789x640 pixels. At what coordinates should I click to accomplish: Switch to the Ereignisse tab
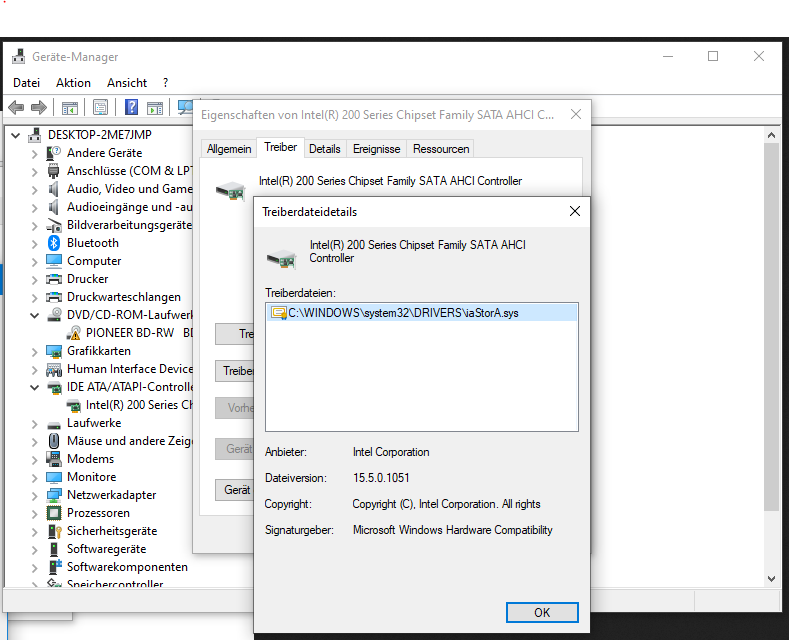(376, 149)
